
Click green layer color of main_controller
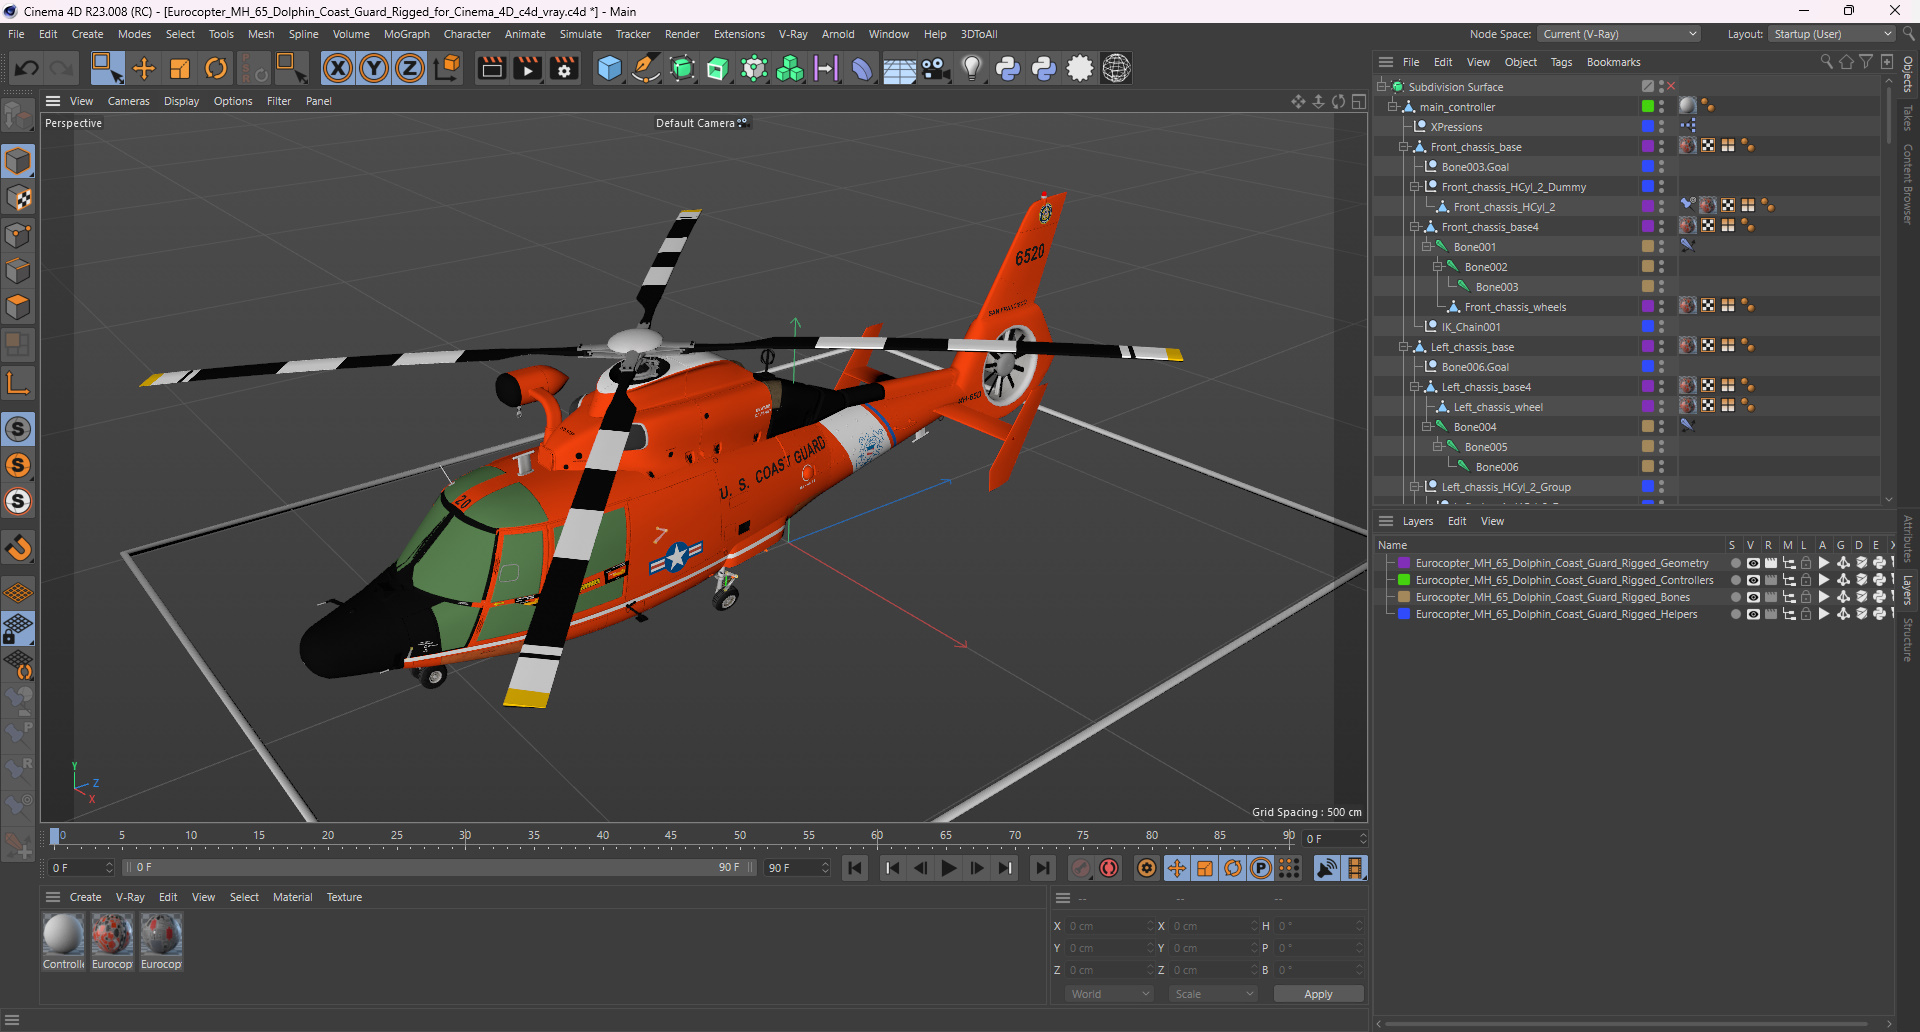click(1647, 106)
